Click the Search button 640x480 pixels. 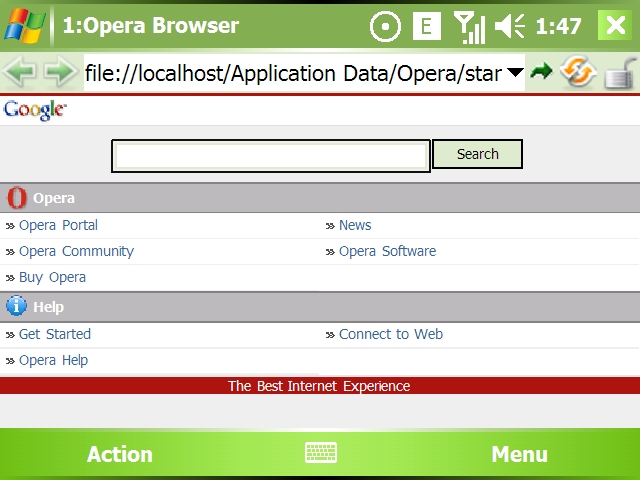pos(477,154)
